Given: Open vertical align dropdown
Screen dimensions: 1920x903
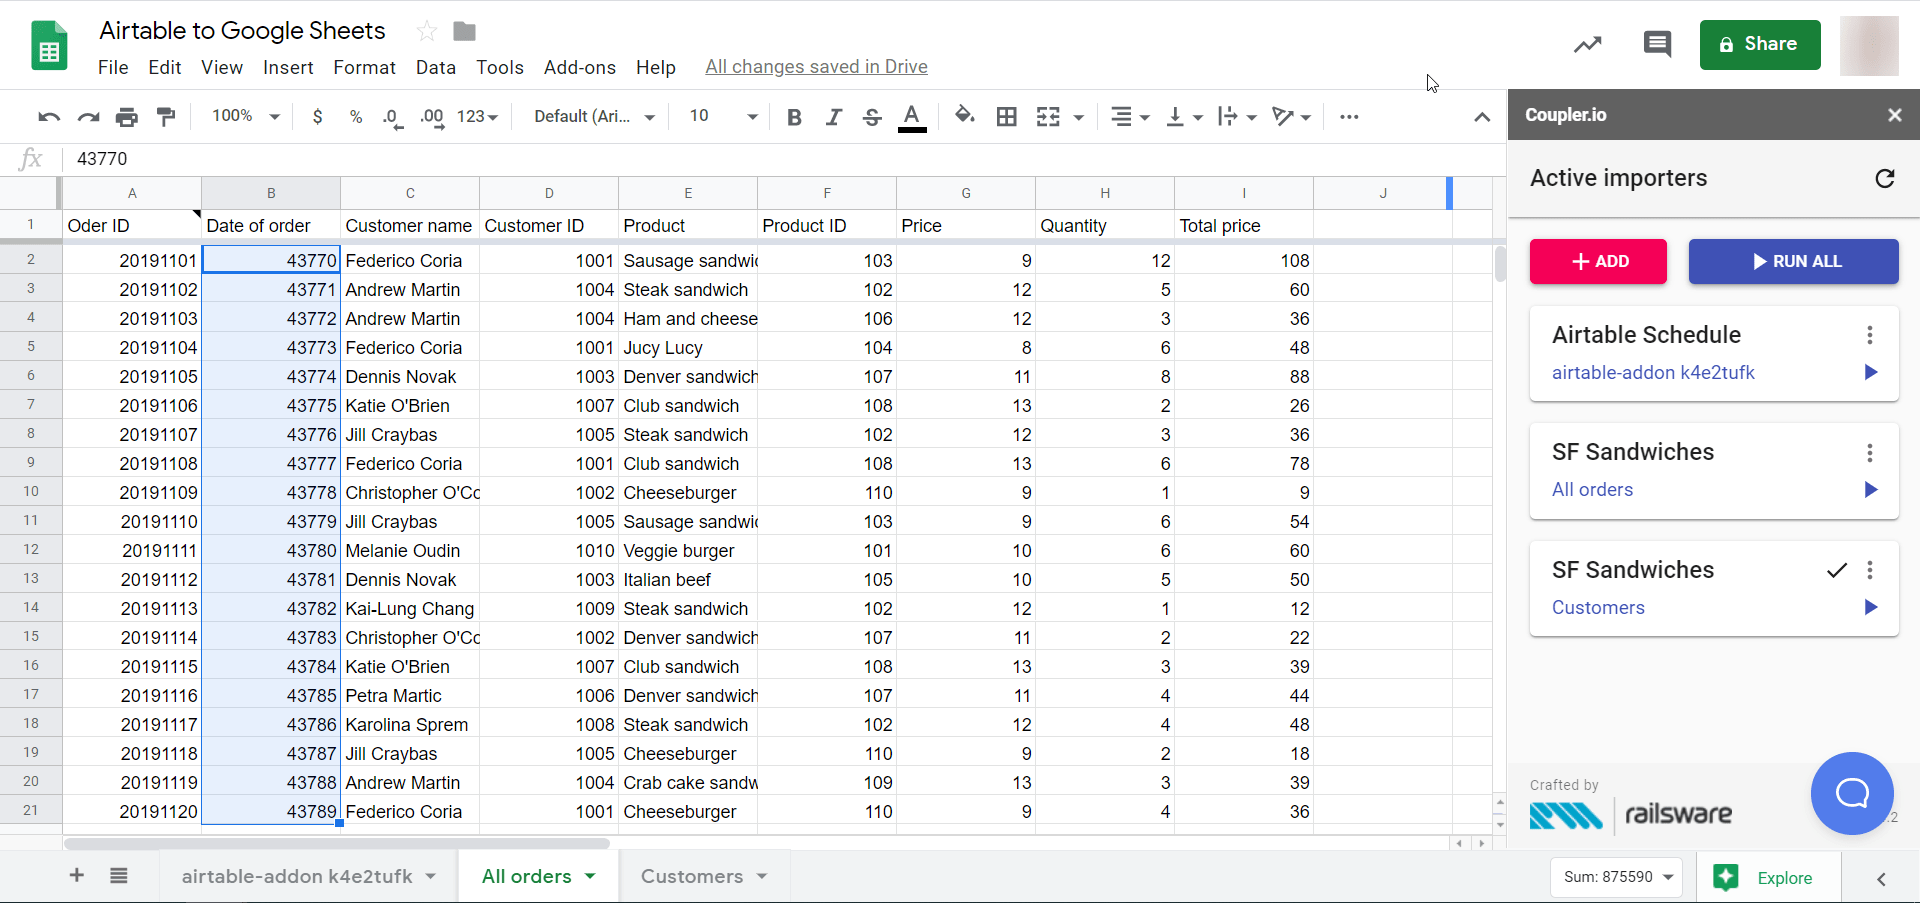Looking at the screenshot, I should point(1185,117).
